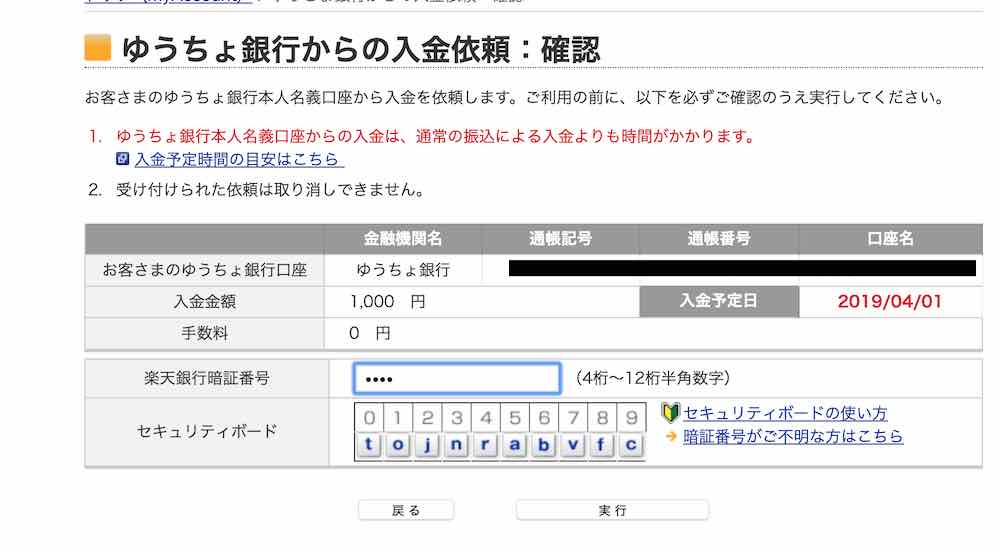
Task: Click security board key 'o'
Action: pyautogui.click(x=398, y=445)
